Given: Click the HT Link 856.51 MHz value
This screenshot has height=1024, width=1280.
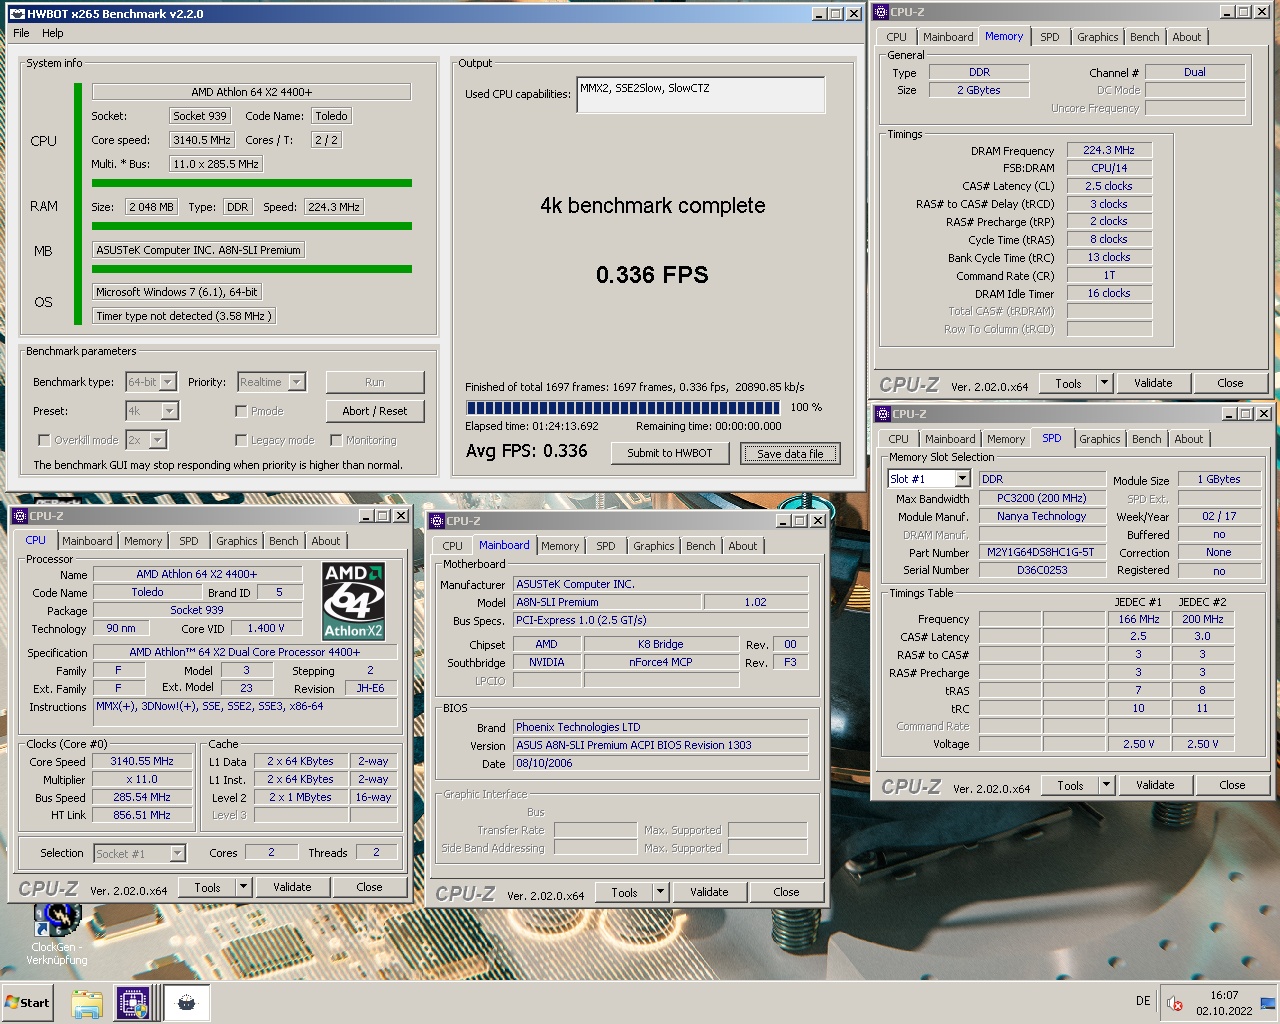Looking at the screenshot, I should pyautogui.click(x=142, y=815).
